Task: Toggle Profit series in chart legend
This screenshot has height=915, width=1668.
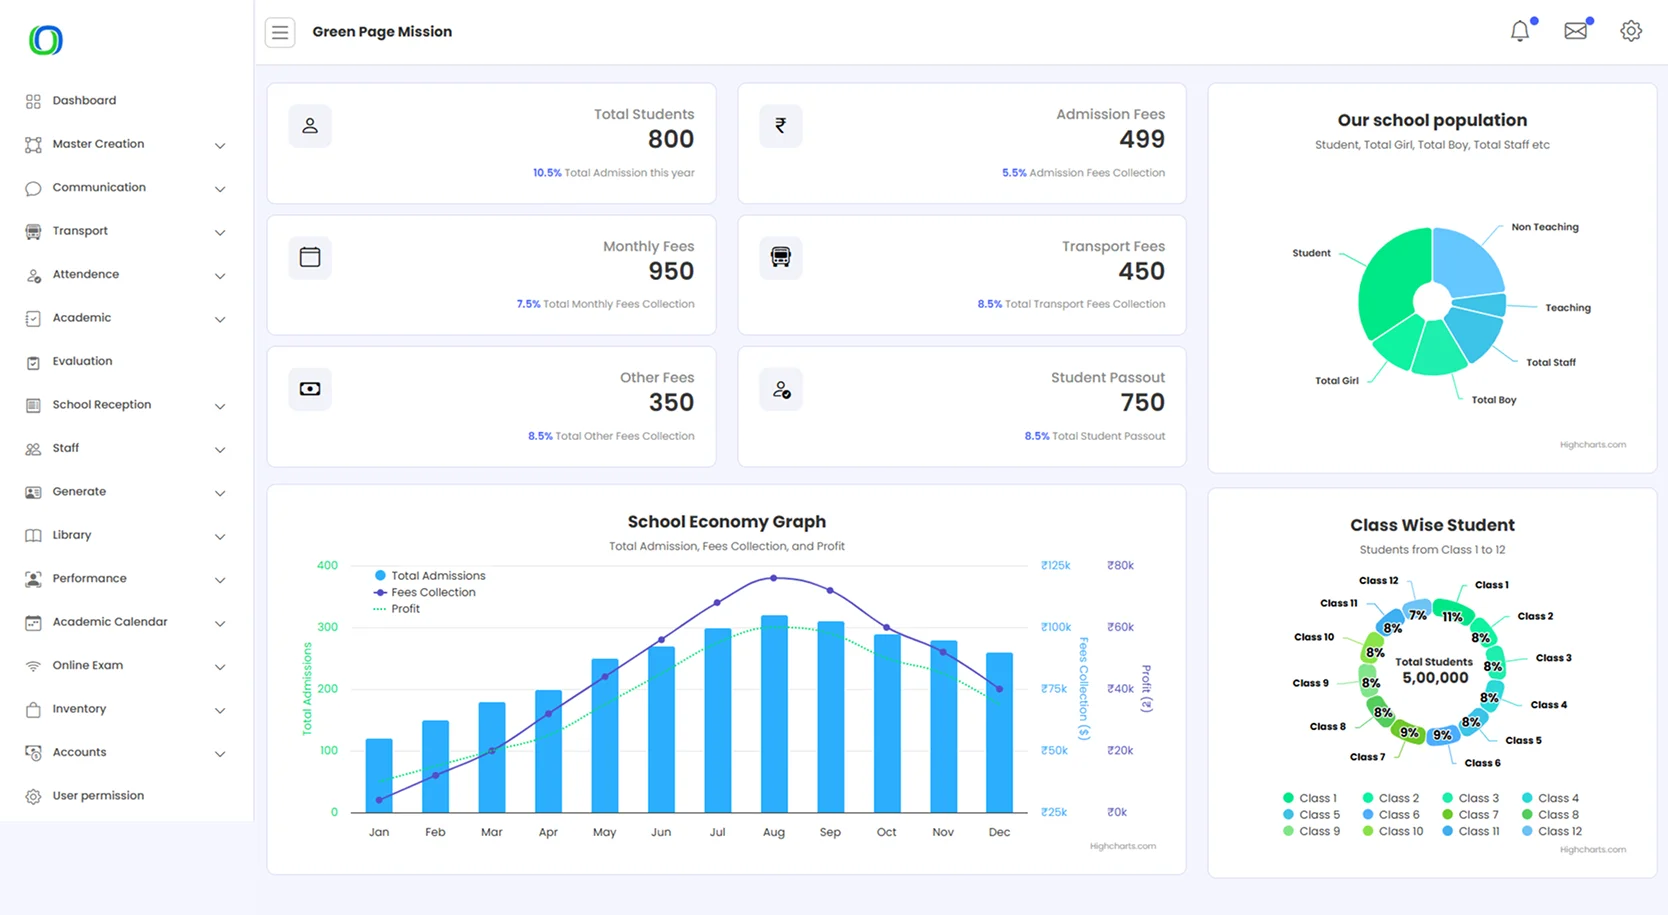Action: [405, 609]
